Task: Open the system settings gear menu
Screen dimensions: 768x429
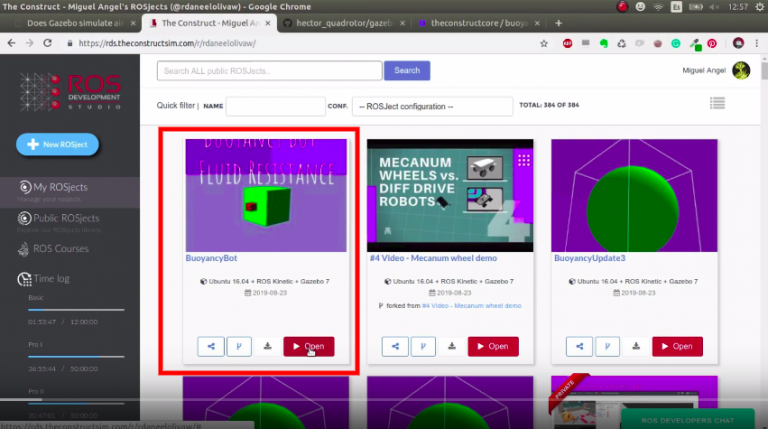Action: tap(759, 7)
